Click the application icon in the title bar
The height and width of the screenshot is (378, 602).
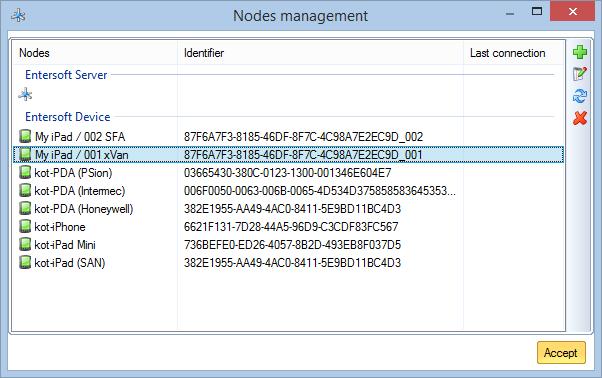pos(18,16)
